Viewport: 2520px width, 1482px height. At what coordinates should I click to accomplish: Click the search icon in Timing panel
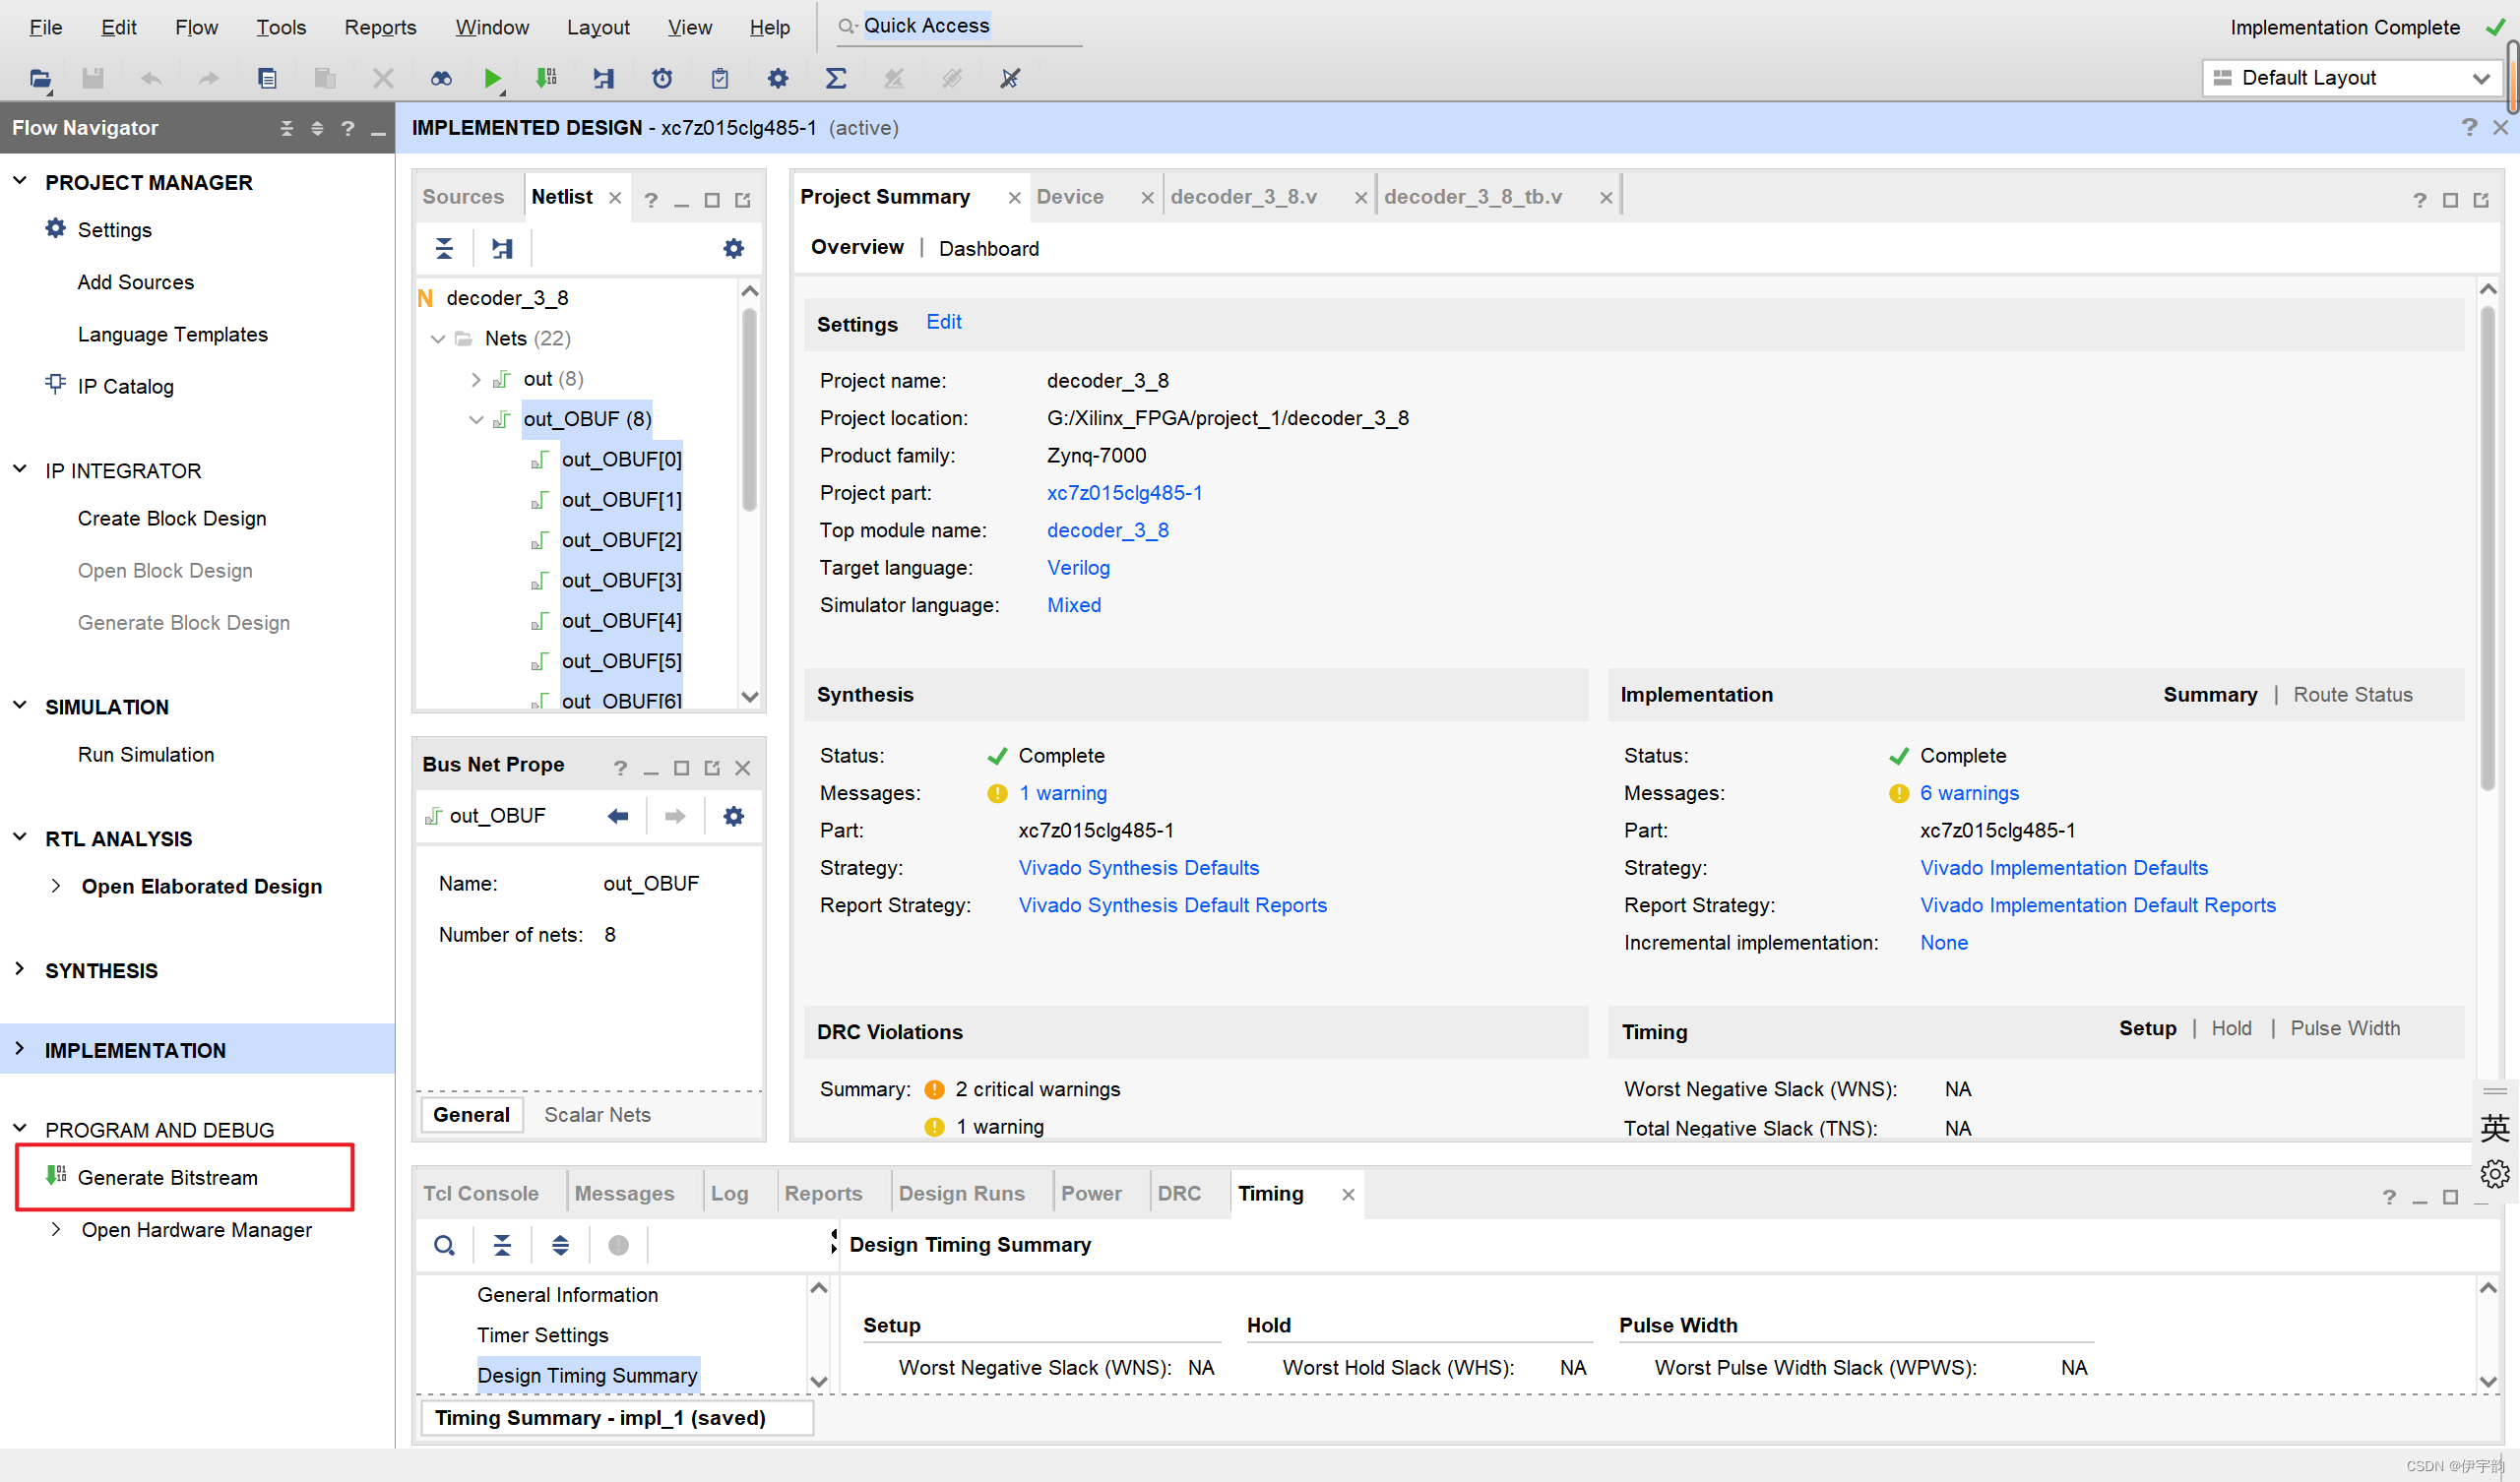click(444, 1245)
